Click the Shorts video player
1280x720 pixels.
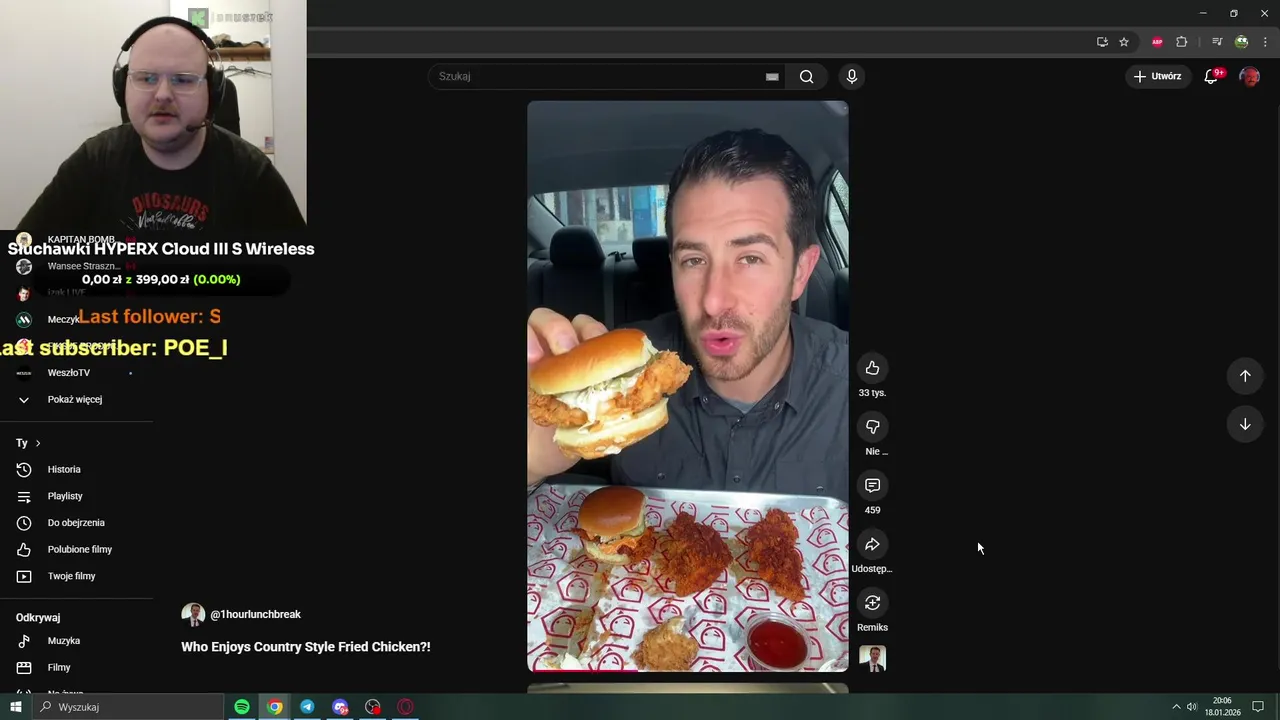click(688, 386)
